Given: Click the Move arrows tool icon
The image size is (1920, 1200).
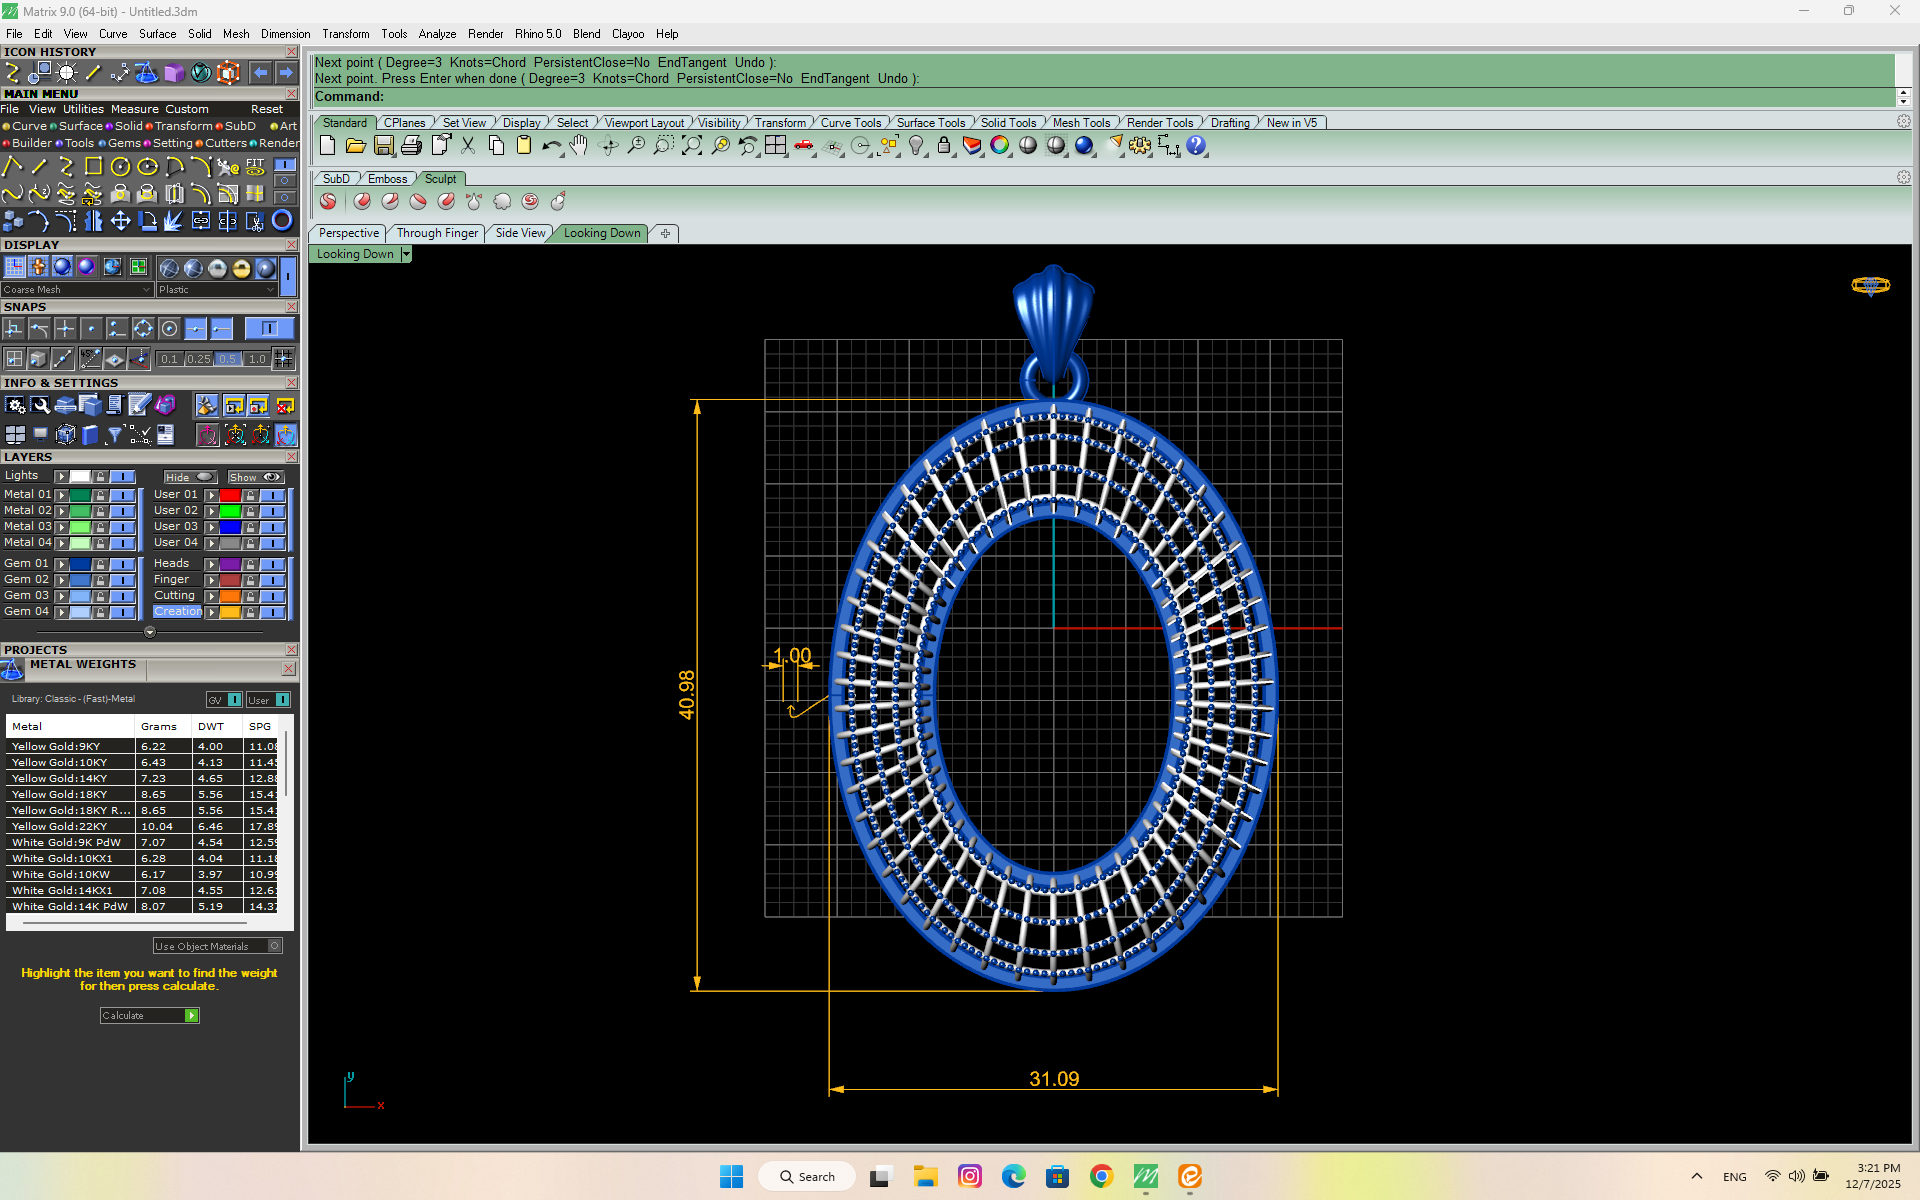Looking at the screenshot, I should point(120,220).
